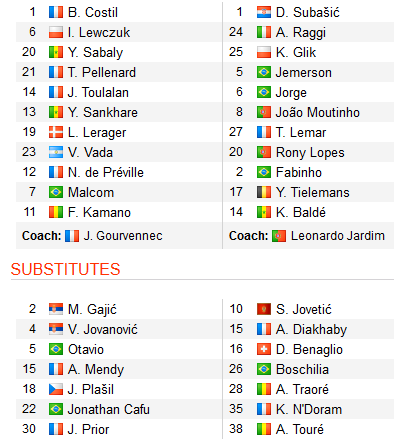
Task: Open player link João Moutinho
Action: pos(318,113)
